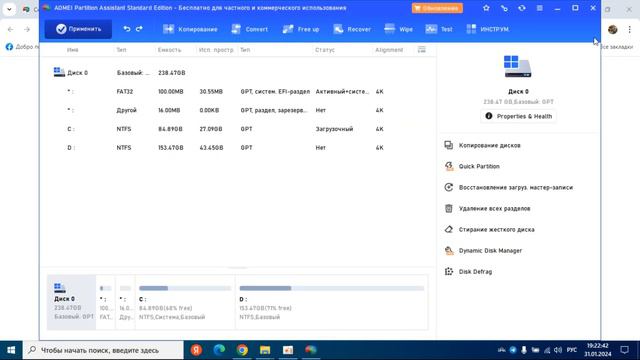
Task: Open the ИНСТРУМ. tools menu
Action: point(488,29)
